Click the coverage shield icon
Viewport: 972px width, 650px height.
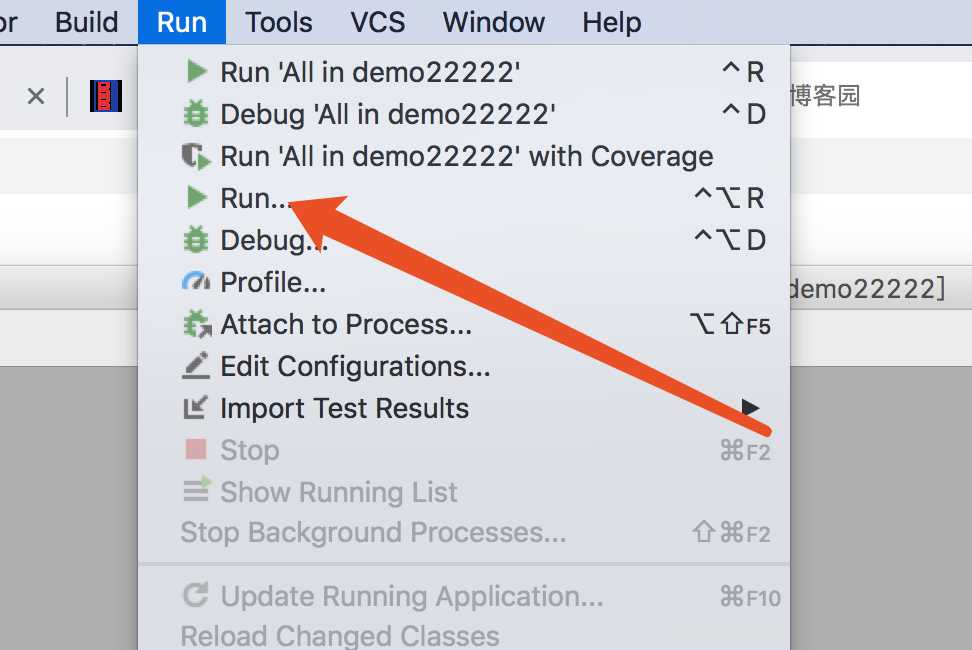tap(196, 156)
